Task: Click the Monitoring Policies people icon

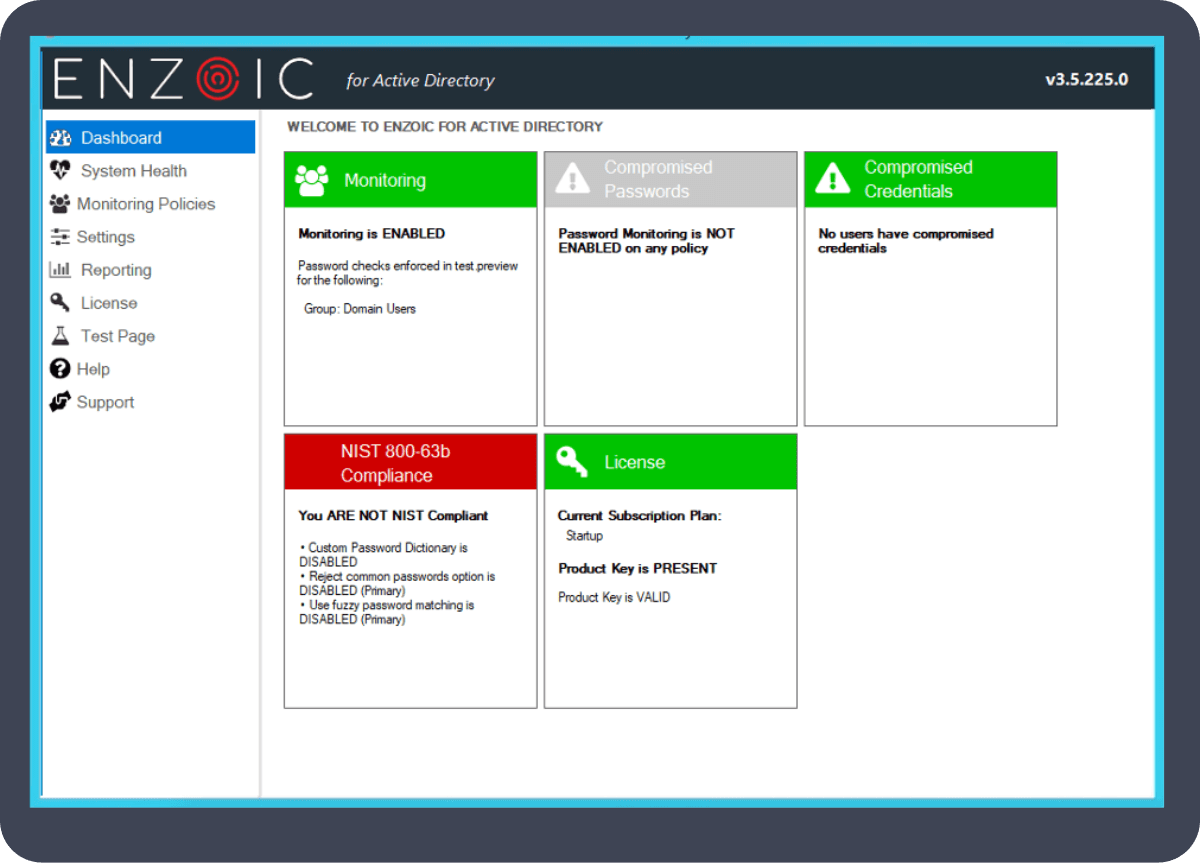Action: pos(60,204)
